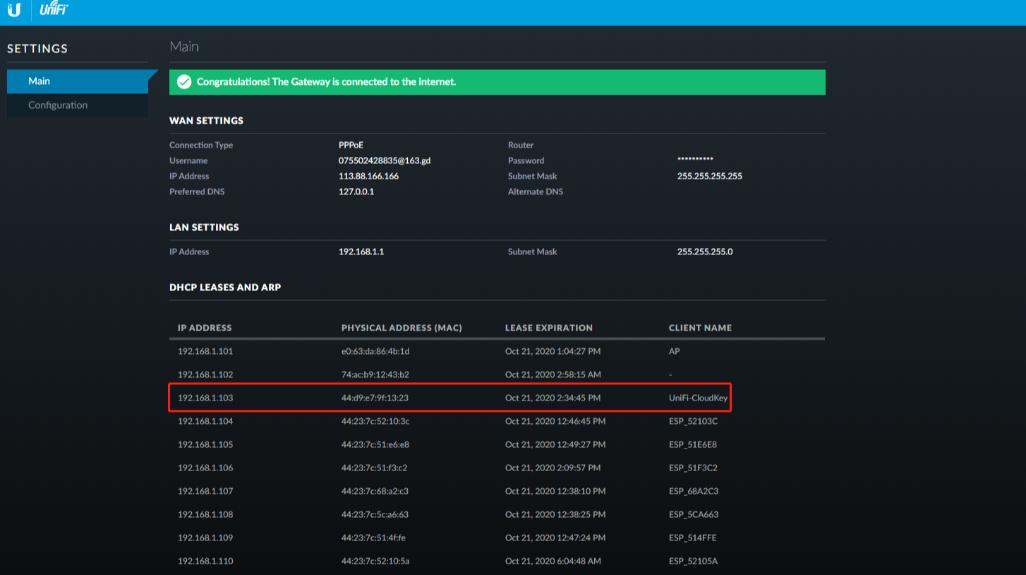Click MAC address 74:ac:b9:12:43:b2

coord(375,375)
